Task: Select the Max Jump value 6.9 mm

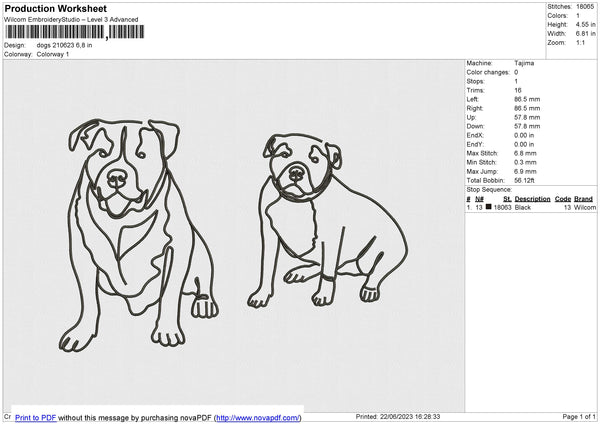Action: click(525, 172)
